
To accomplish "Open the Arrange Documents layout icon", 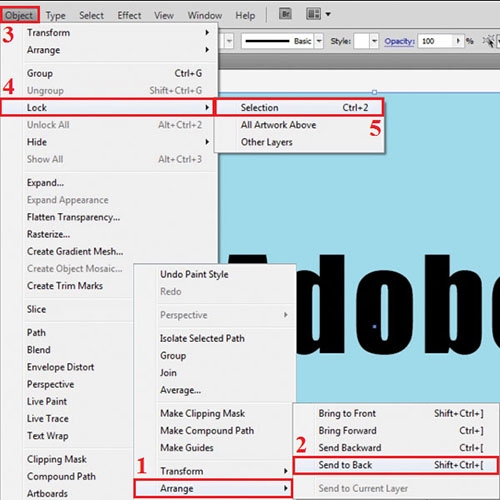I will click(313, 14).
